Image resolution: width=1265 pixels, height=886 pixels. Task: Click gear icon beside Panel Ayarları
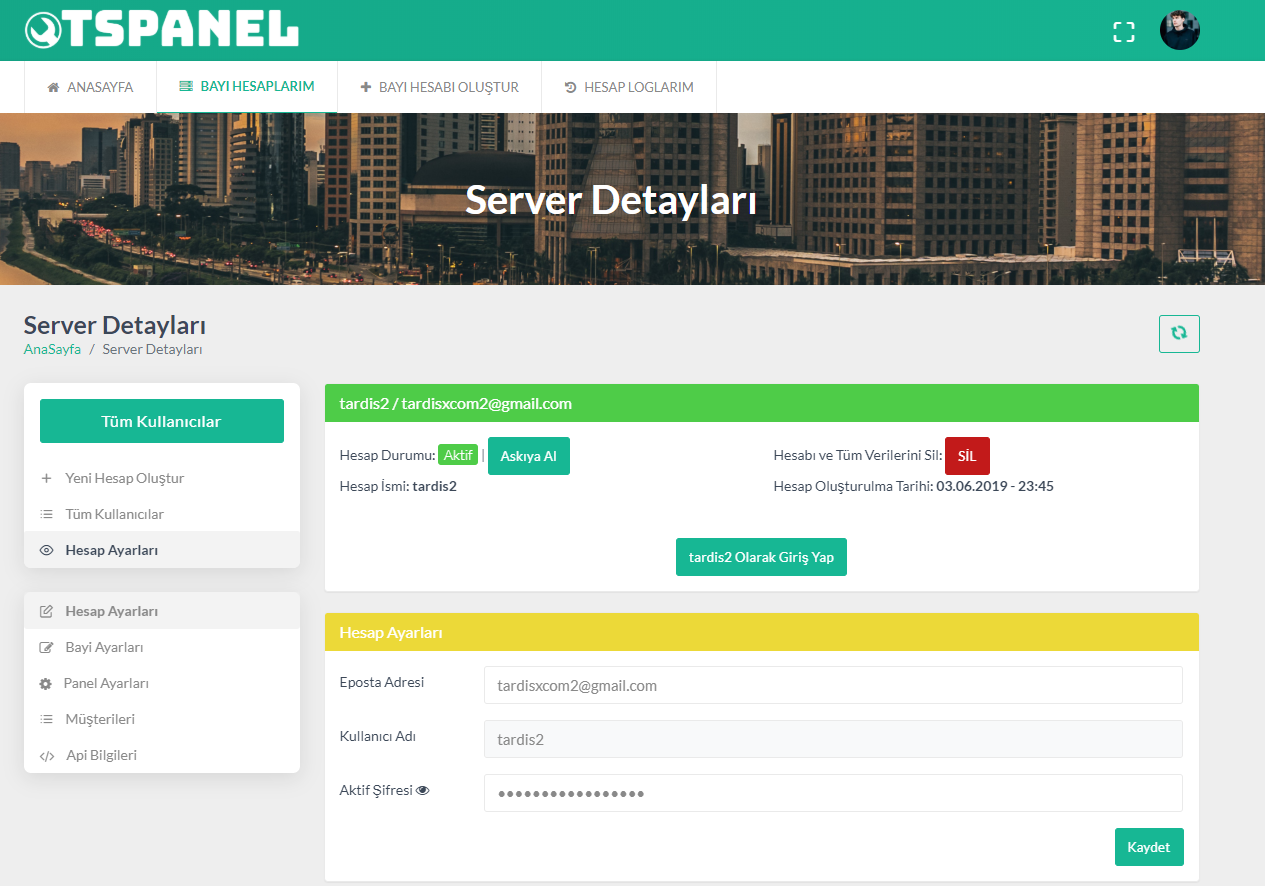click(x=45, y=684)
